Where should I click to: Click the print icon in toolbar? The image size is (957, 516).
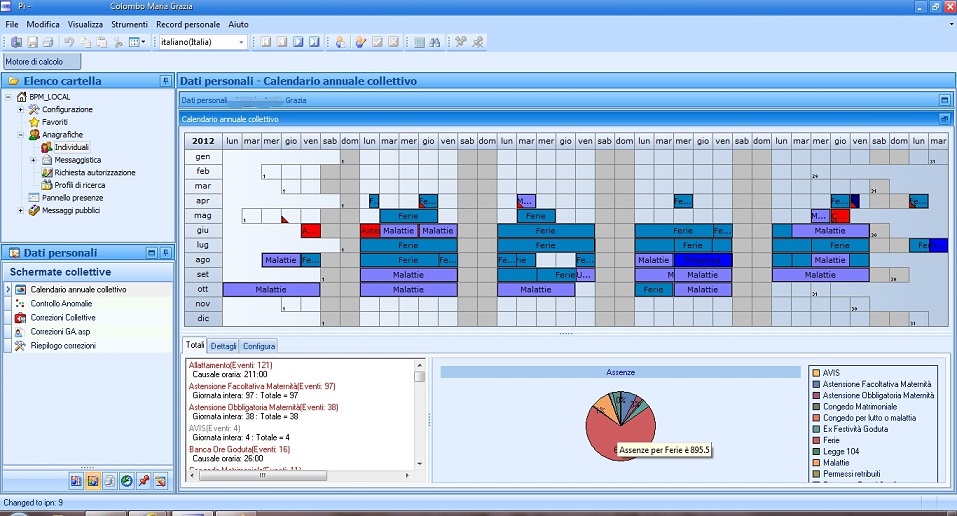(49, 42)
